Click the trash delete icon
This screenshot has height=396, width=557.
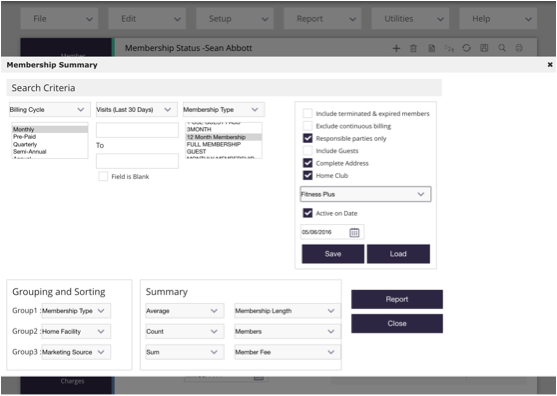coord(413,48)
